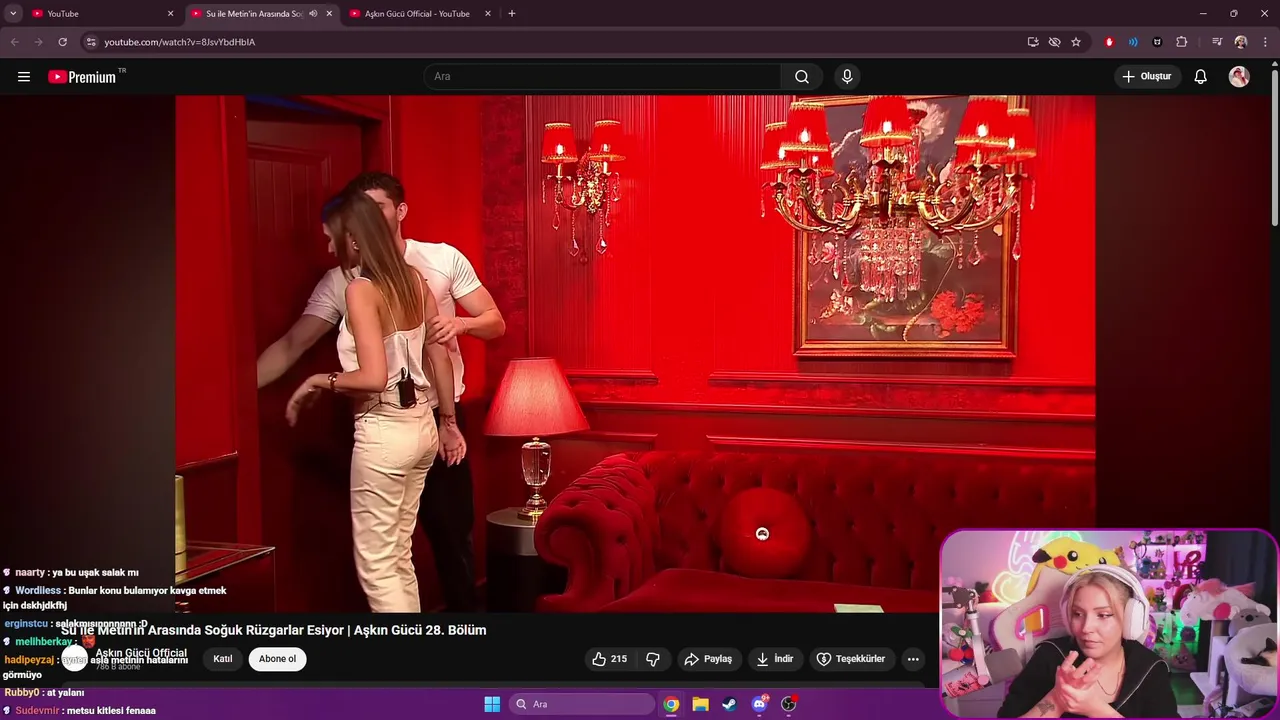Open the YouTube guide hamburger menu
Image resolution: width=1280 pixels, height=720 pixels.
pos(24,77)
